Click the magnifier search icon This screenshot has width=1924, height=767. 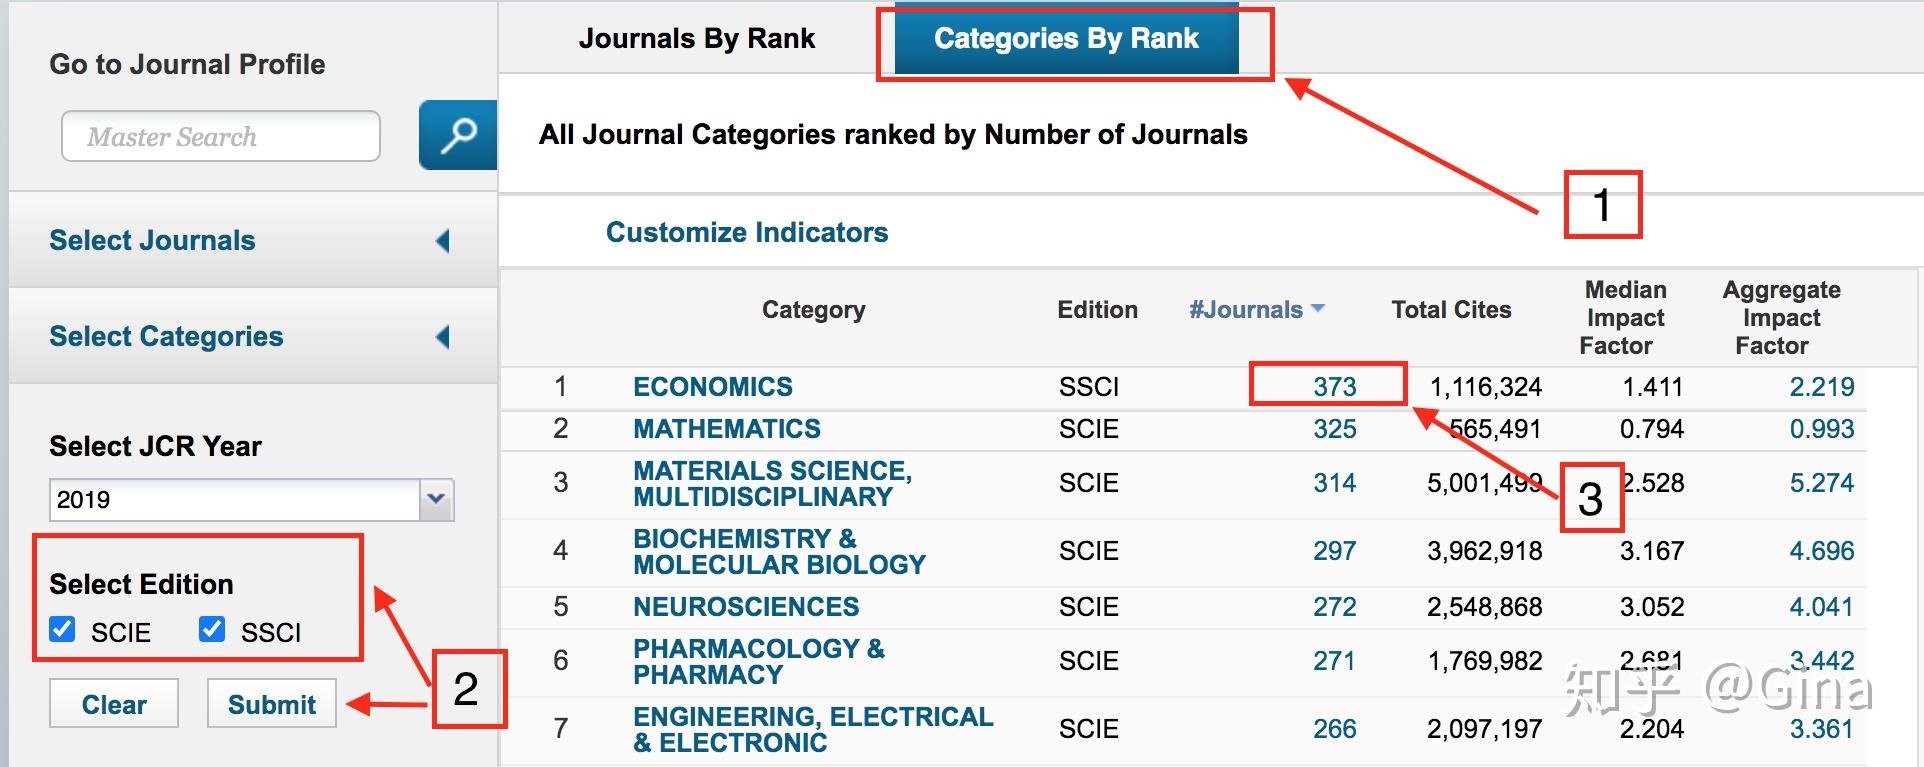458,135
